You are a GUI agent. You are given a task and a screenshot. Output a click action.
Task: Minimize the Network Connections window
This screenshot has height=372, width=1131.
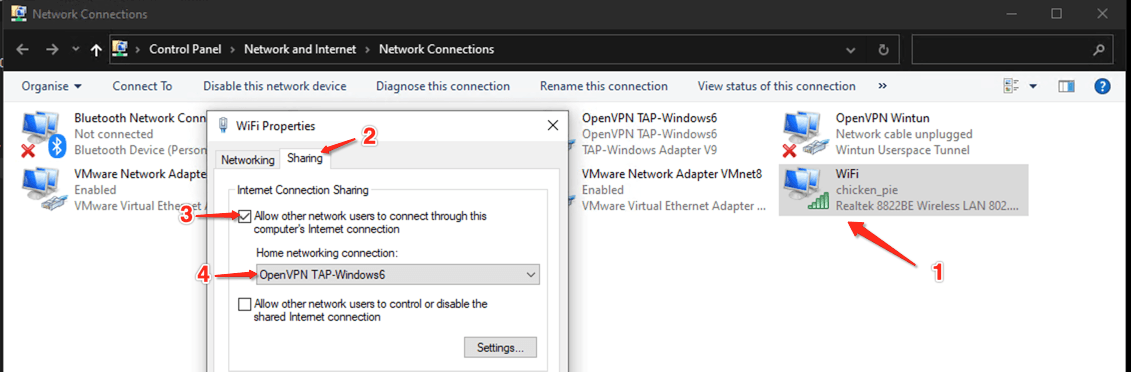tap(1013, 14)
